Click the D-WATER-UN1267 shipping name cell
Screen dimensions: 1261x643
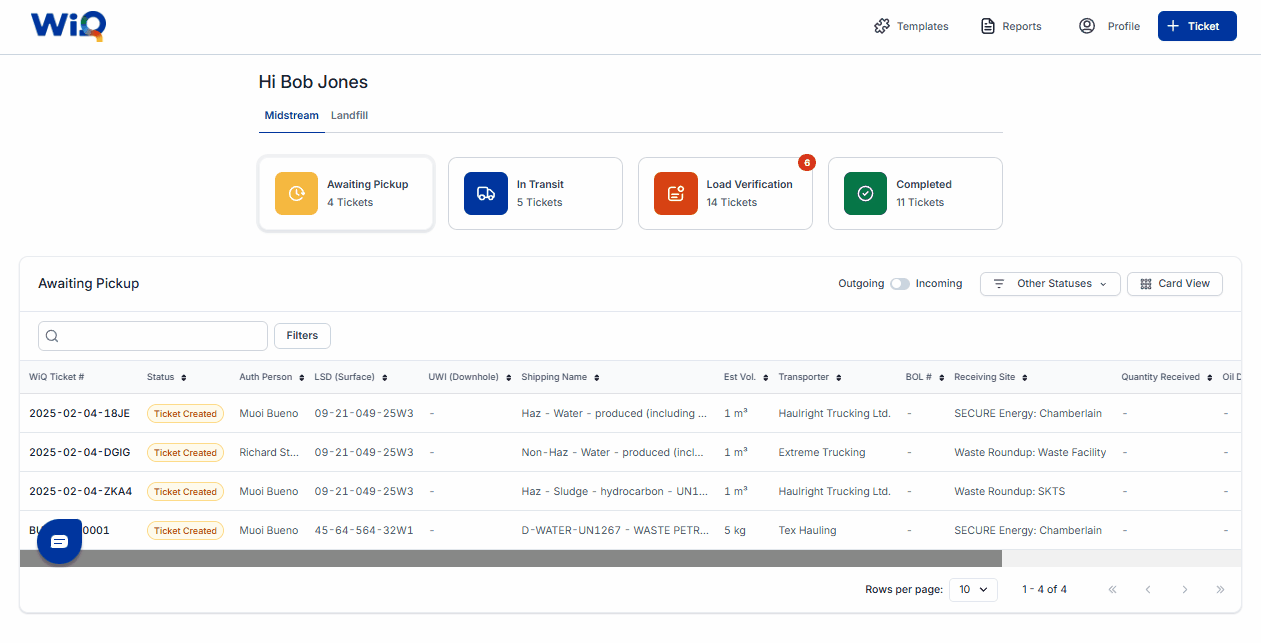615,530
